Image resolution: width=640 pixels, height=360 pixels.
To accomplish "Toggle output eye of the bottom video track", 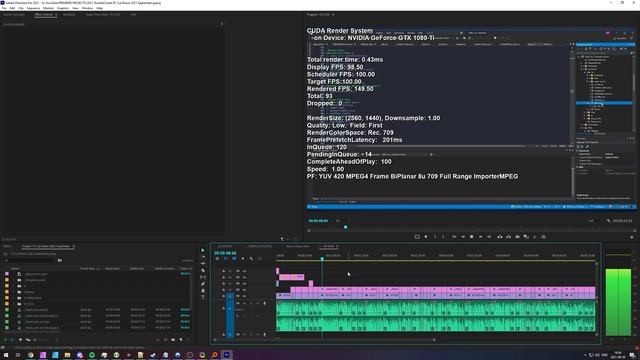I will (244, 296).
